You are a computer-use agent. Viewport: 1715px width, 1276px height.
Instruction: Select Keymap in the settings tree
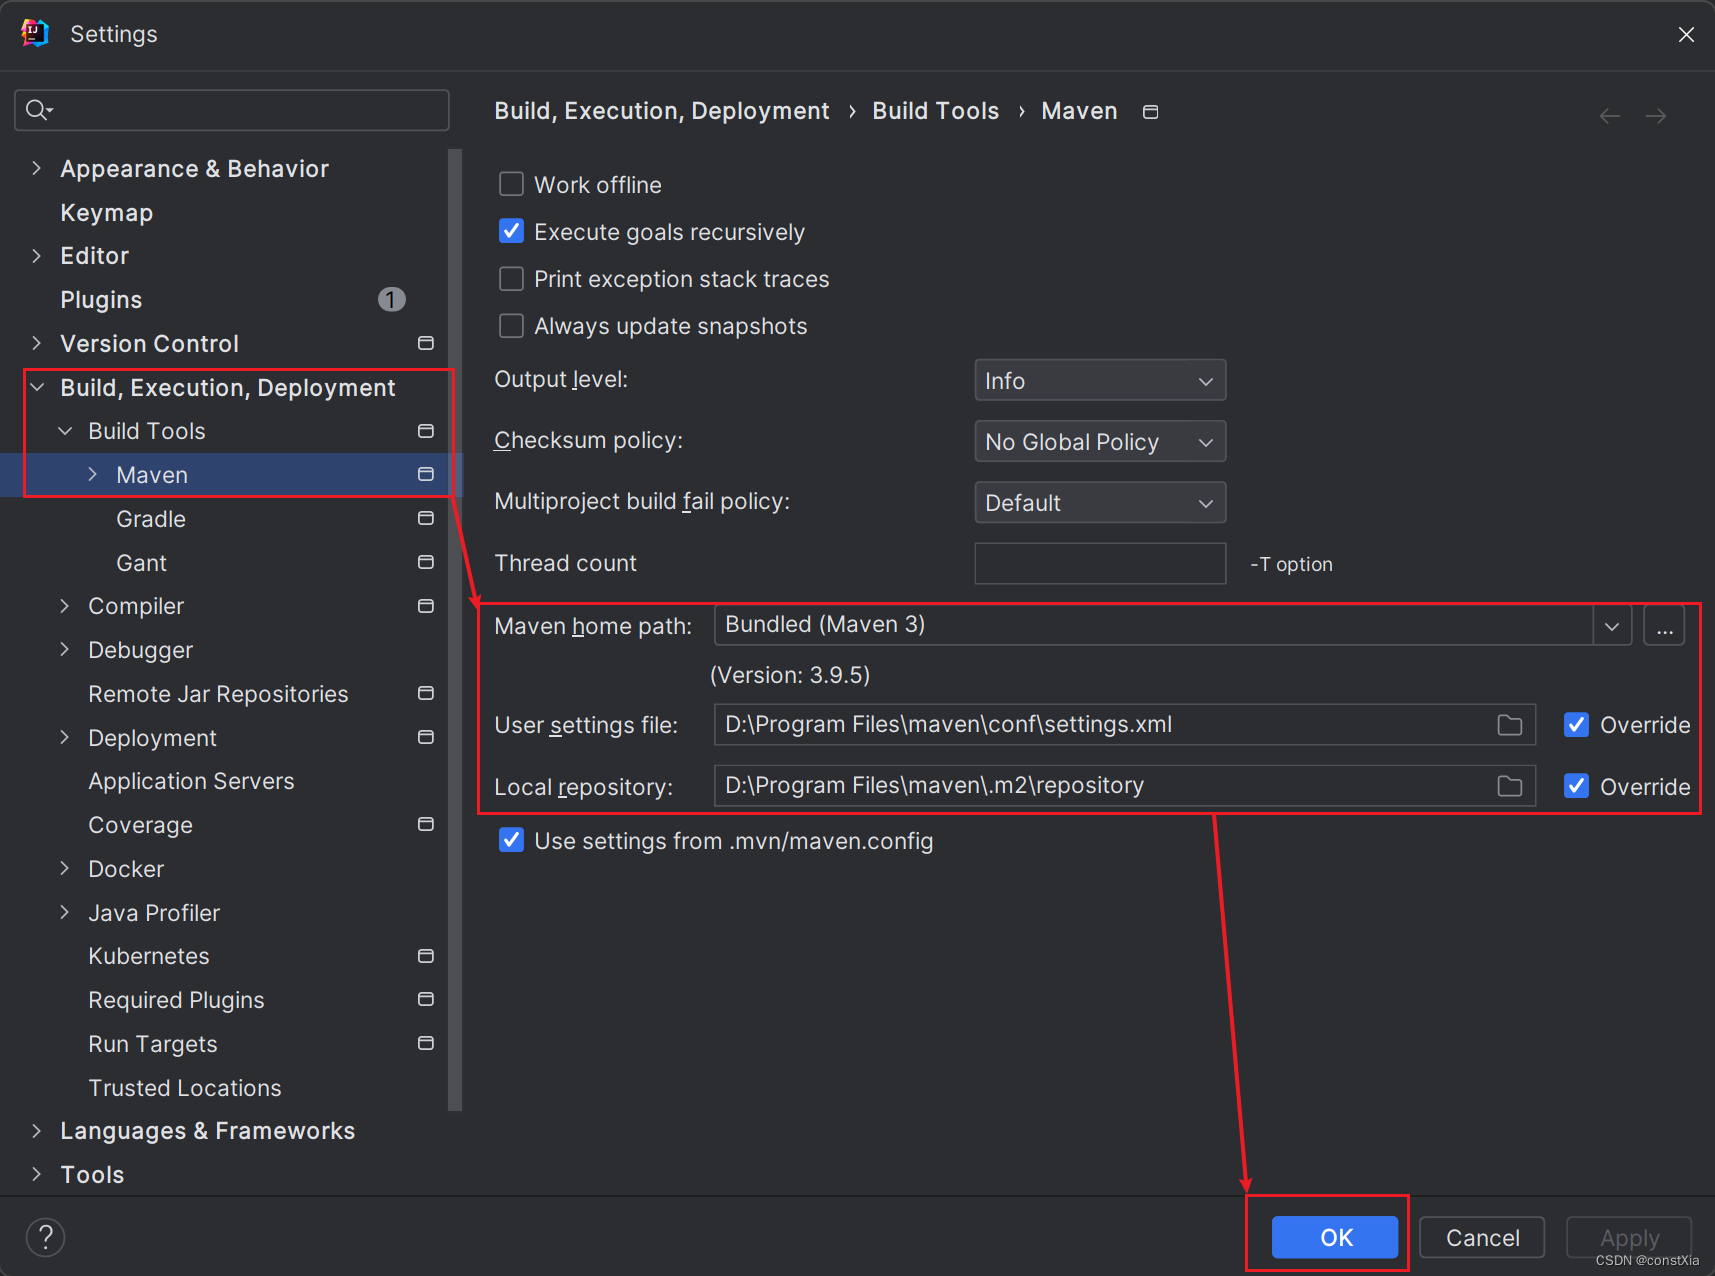[x=107, y=213]
